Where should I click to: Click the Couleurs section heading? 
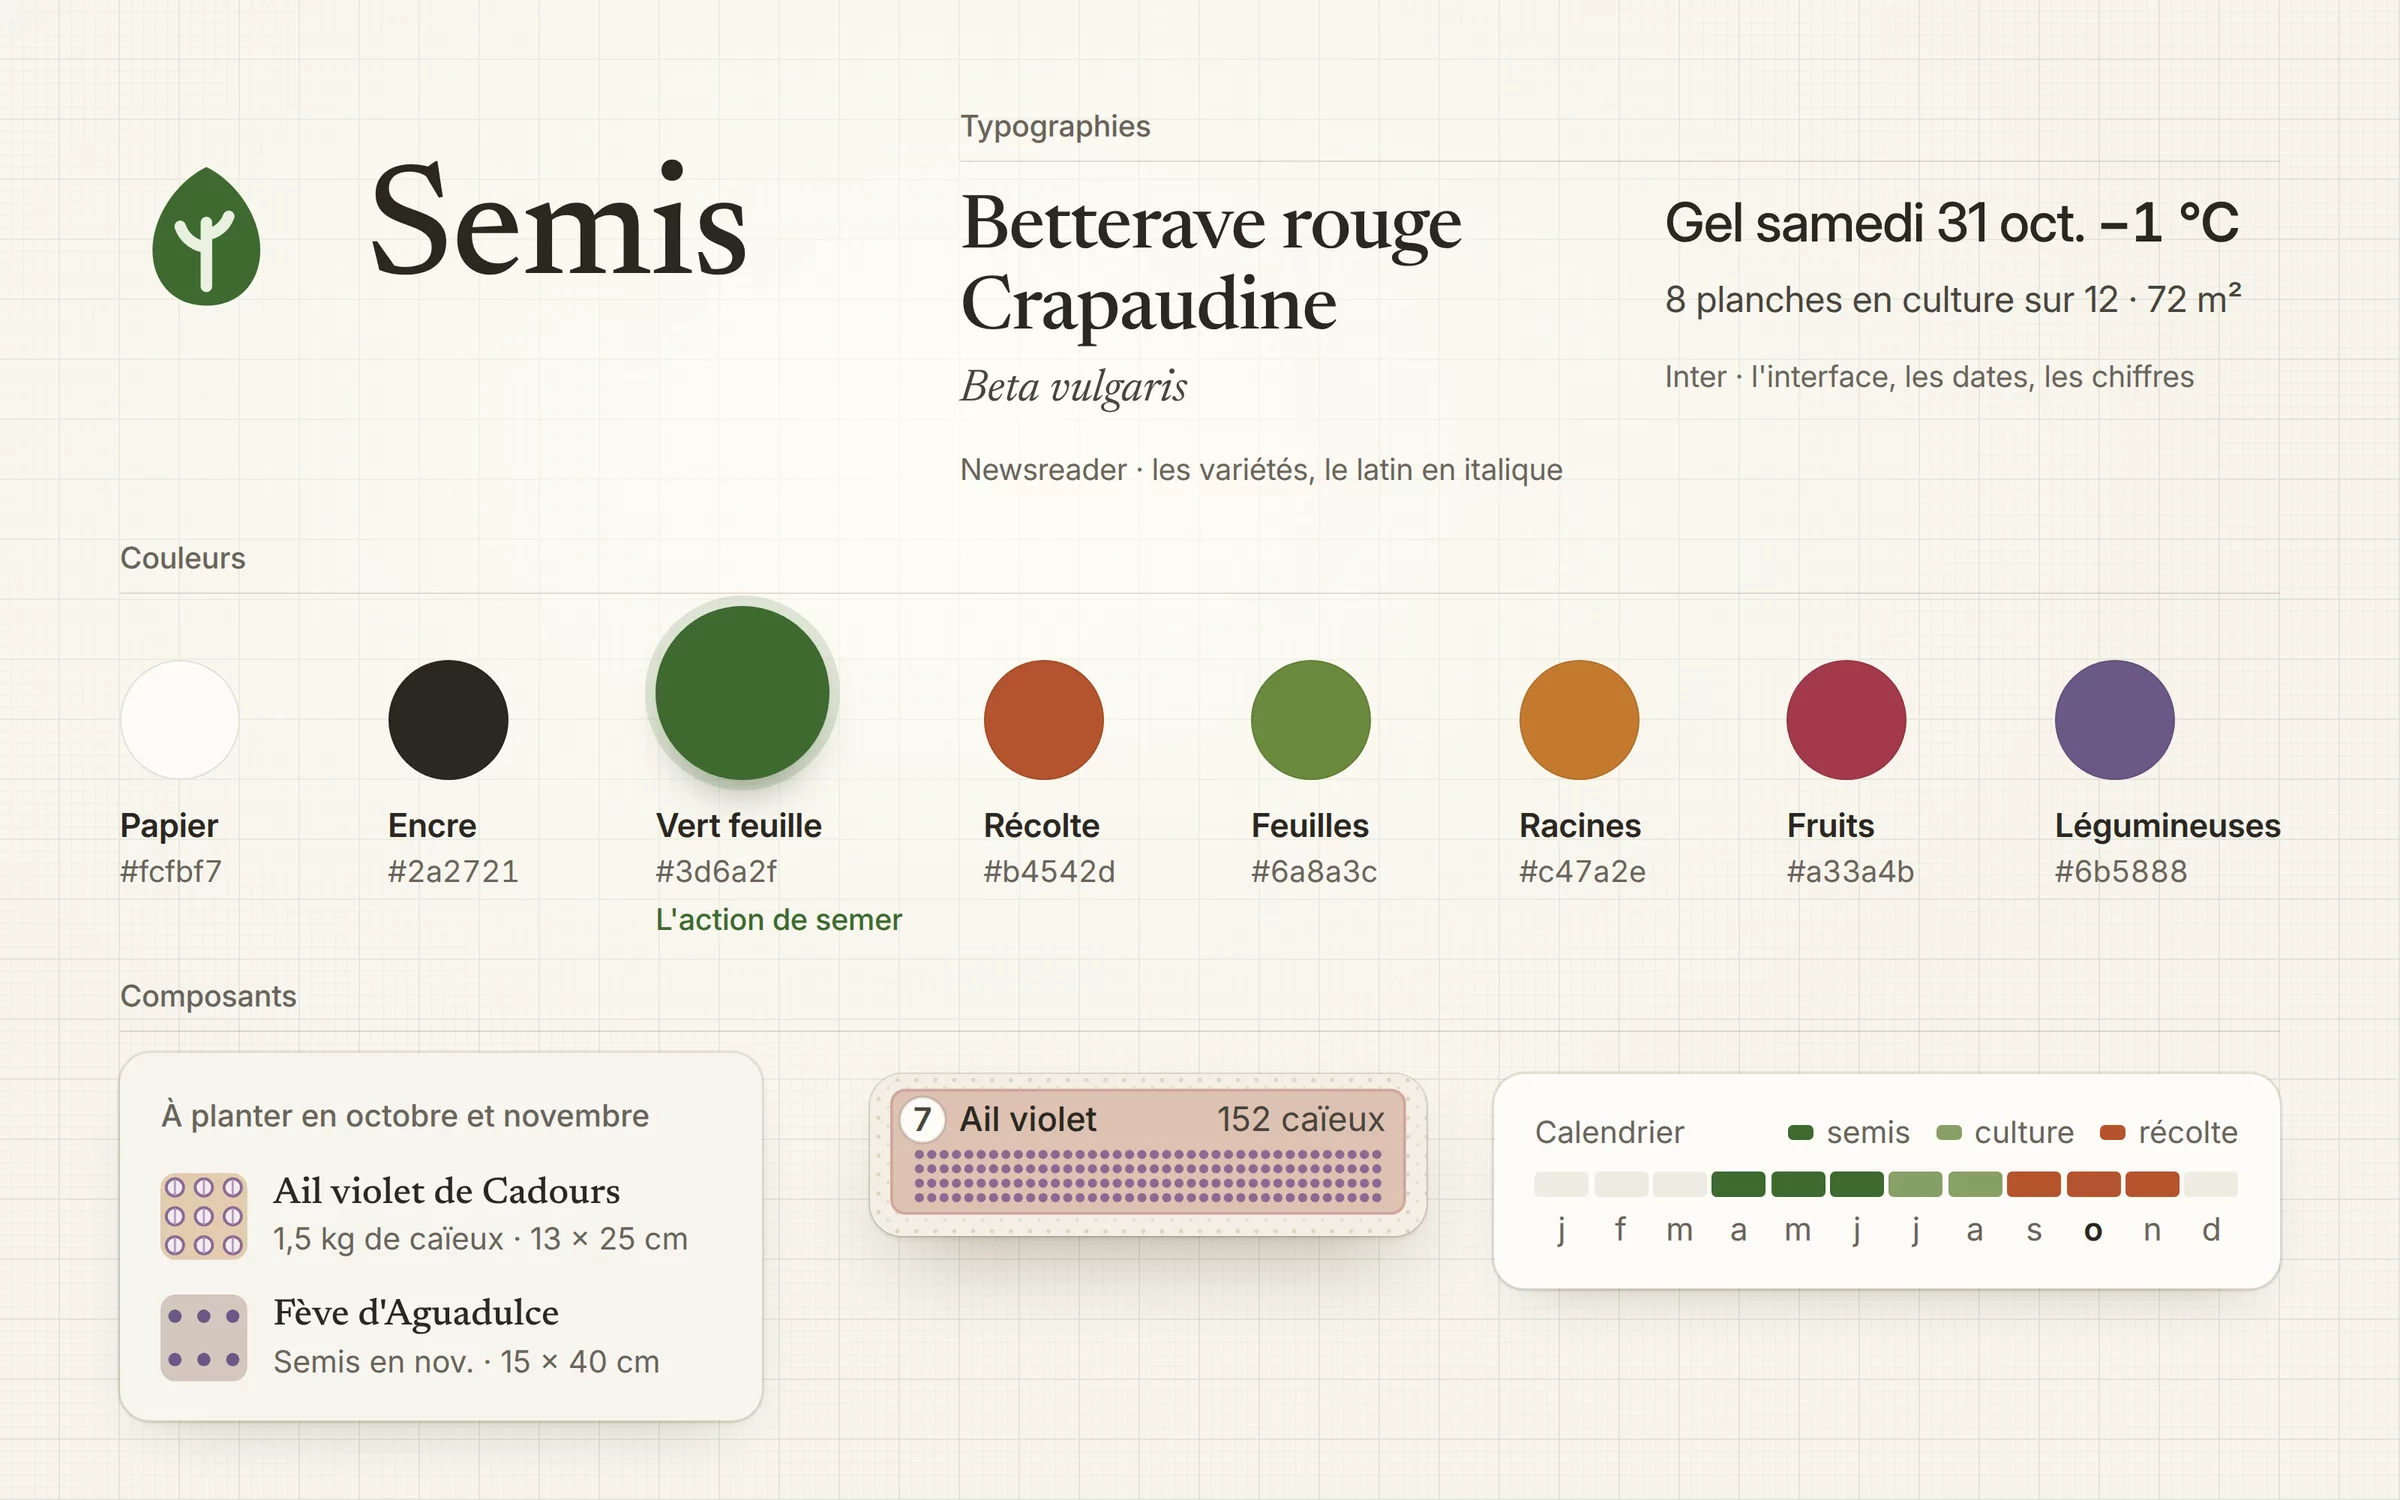pos(183,558)
